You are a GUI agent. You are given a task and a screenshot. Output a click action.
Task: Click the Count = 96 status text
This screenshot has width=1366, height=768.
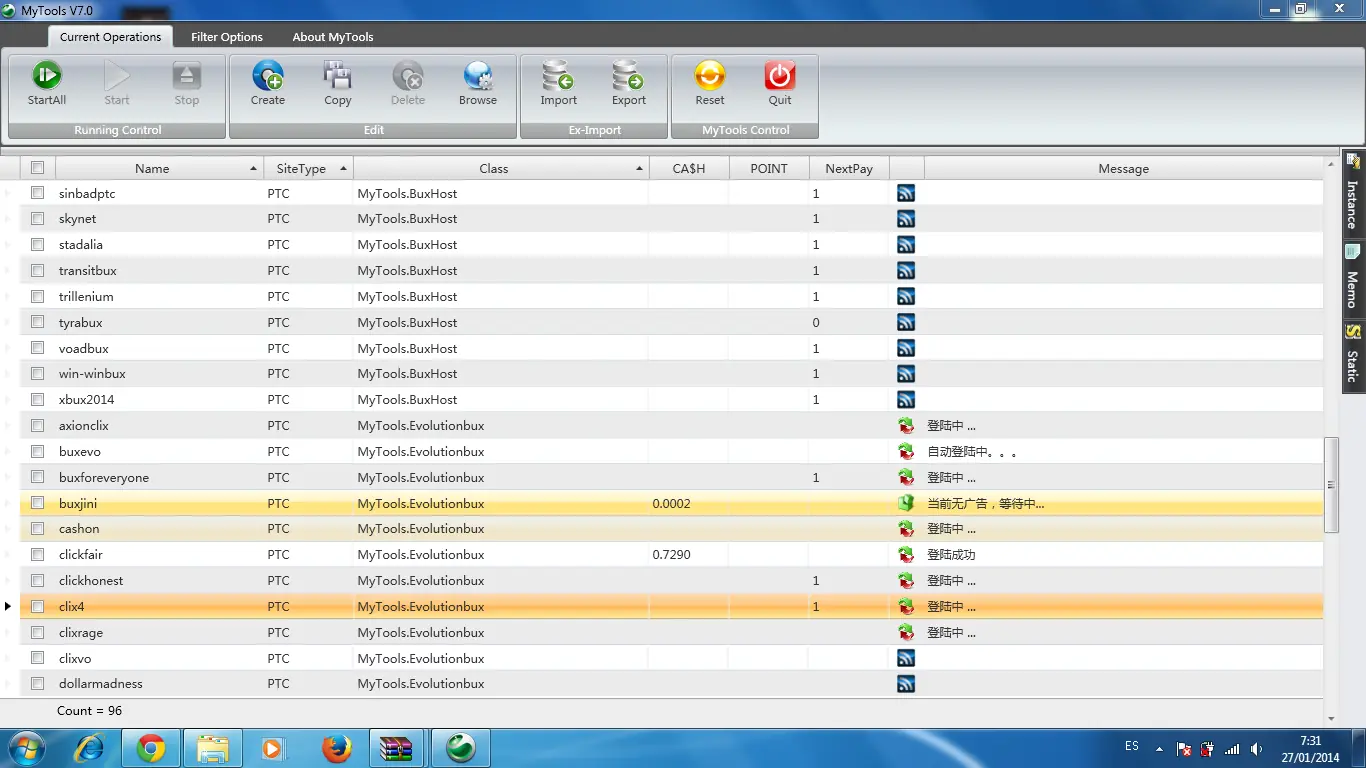(x=89, y=710)
